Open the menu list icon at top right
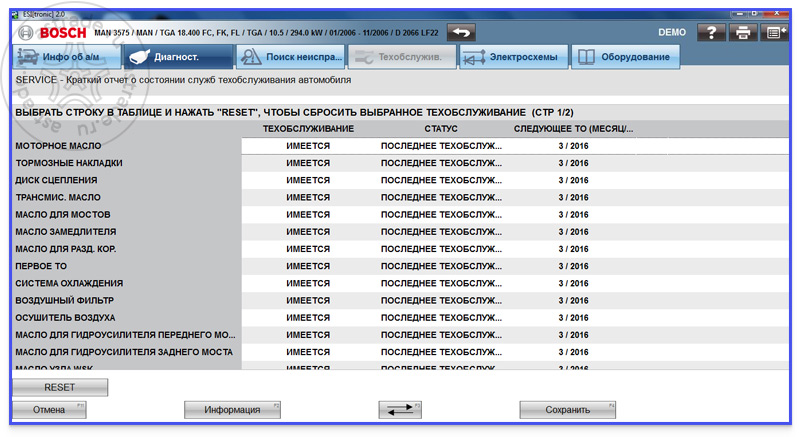 pyautogui.click(x=774, y=33)
